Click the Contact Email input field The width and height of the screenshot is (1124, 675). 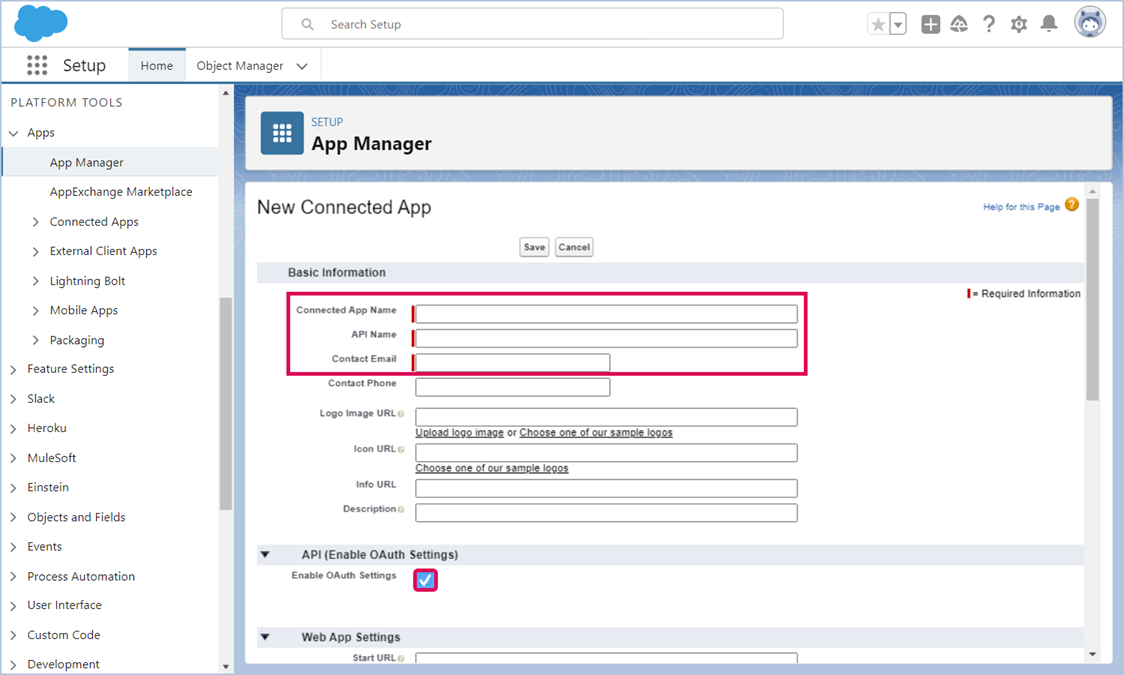pyautogui.click(x=513, y=363)
